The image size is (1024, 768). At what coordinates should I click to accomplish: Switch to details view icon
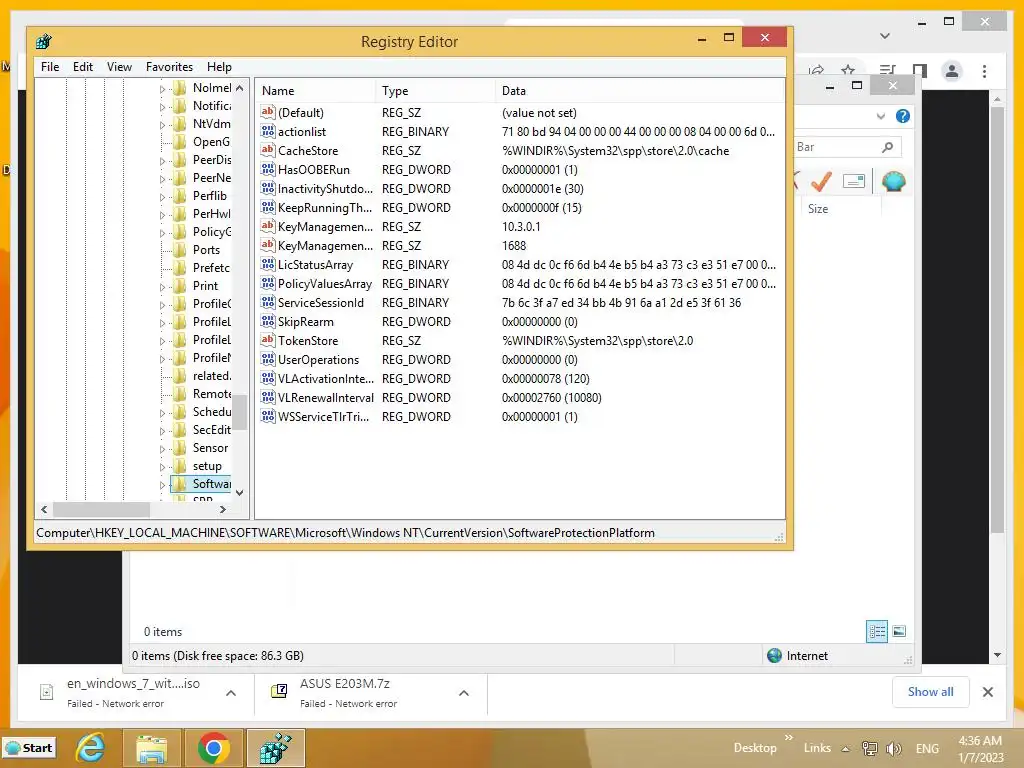click(876, 631)
